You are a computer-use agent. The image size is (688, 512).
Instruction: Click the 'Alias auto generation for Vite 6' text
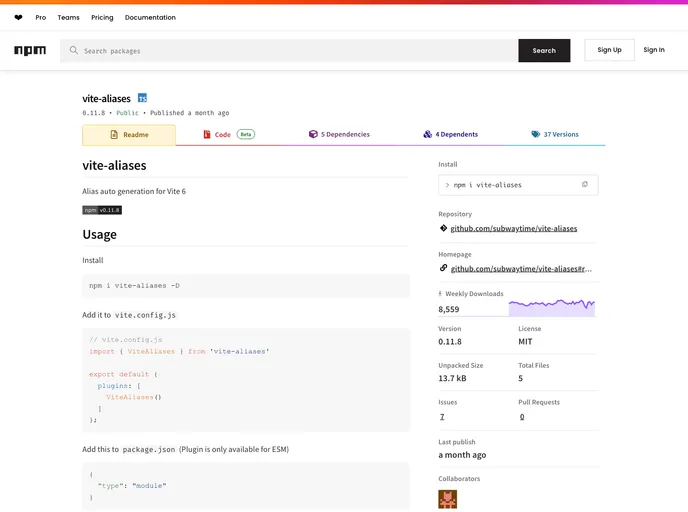134,191
